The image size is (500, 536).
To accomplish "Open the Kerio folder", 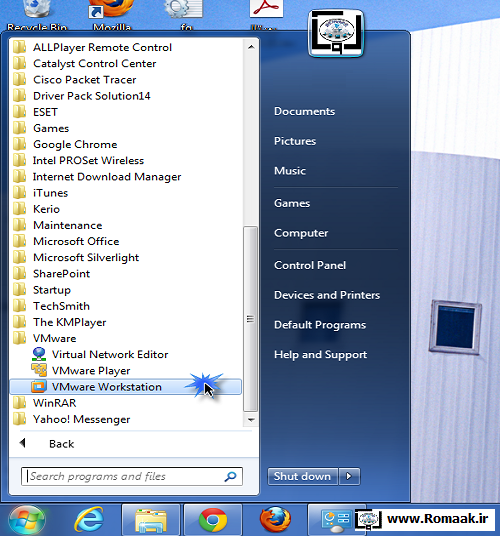I will 46,209.
